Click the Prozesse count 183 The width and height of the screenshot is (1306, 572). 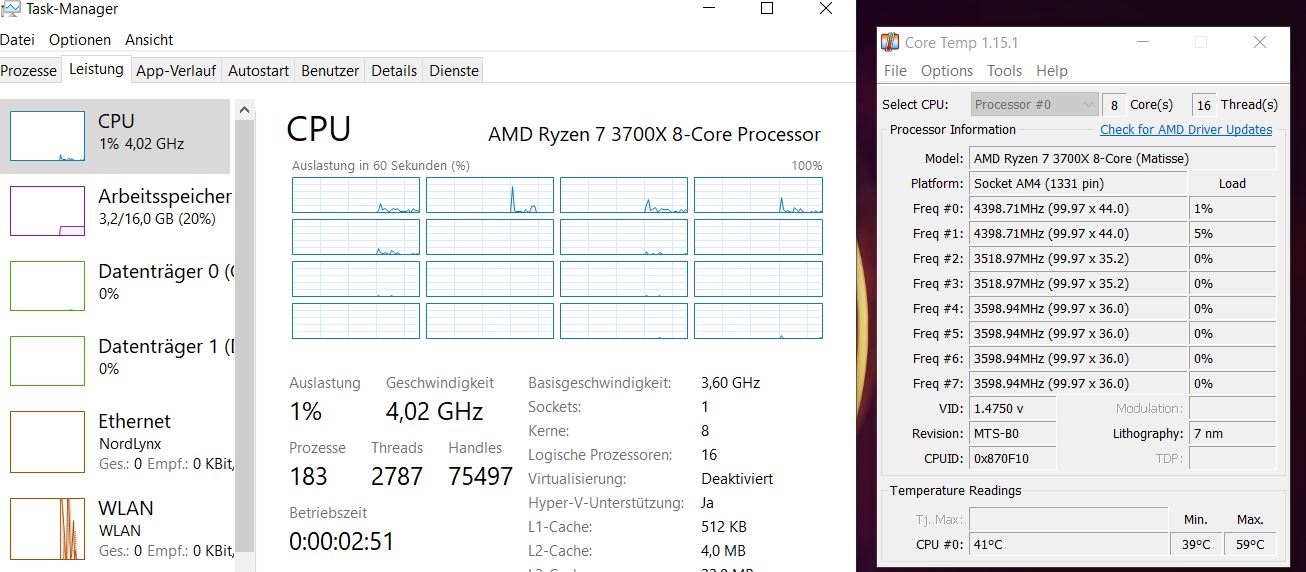[308, 477]
